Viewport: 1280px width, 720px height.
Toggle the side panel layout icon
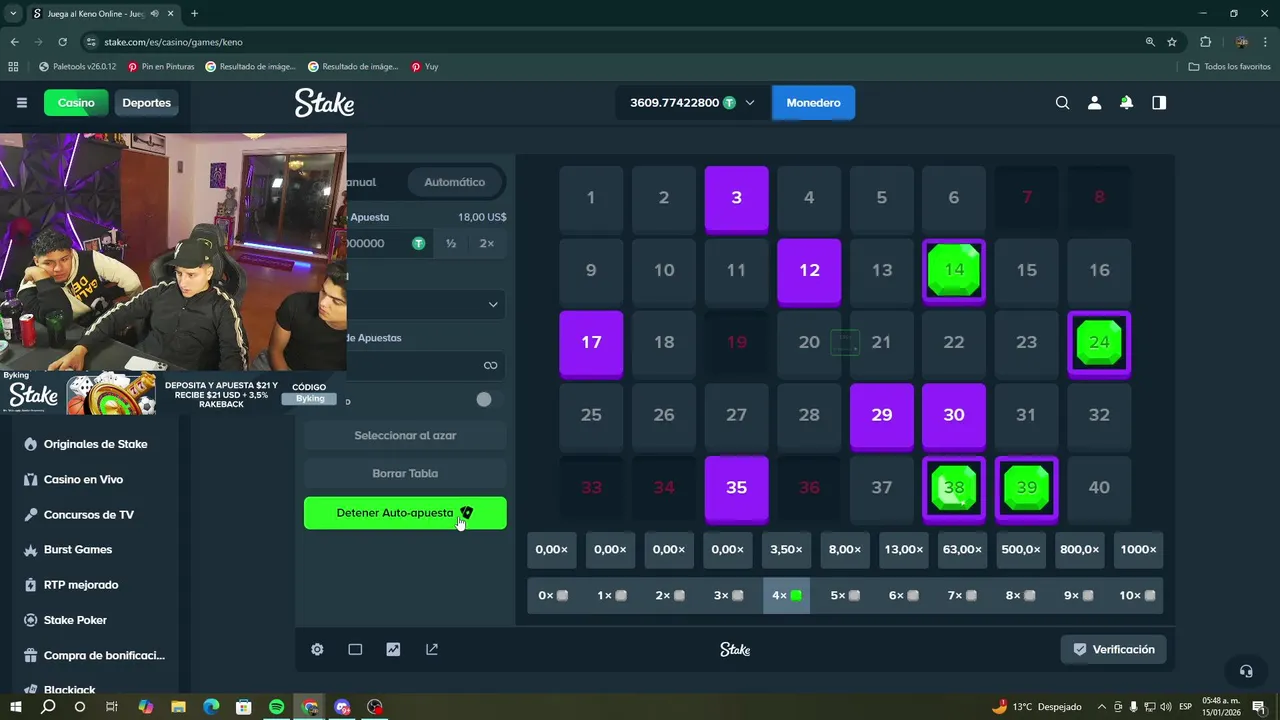(1159, 103)
